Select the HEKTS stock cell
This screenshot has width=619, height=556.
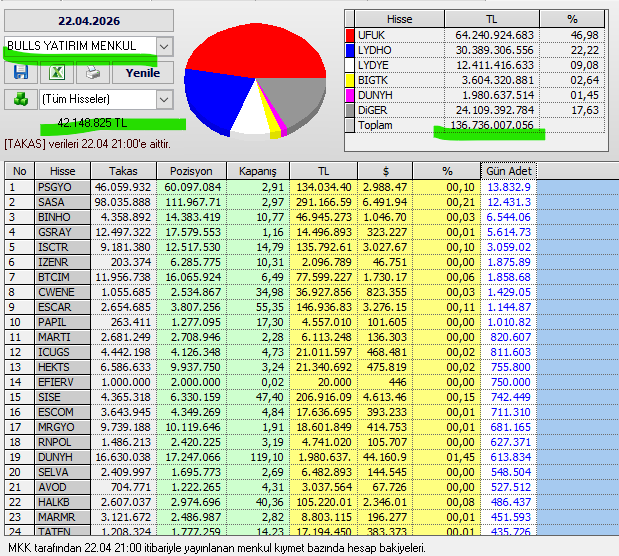pos(62,367)
